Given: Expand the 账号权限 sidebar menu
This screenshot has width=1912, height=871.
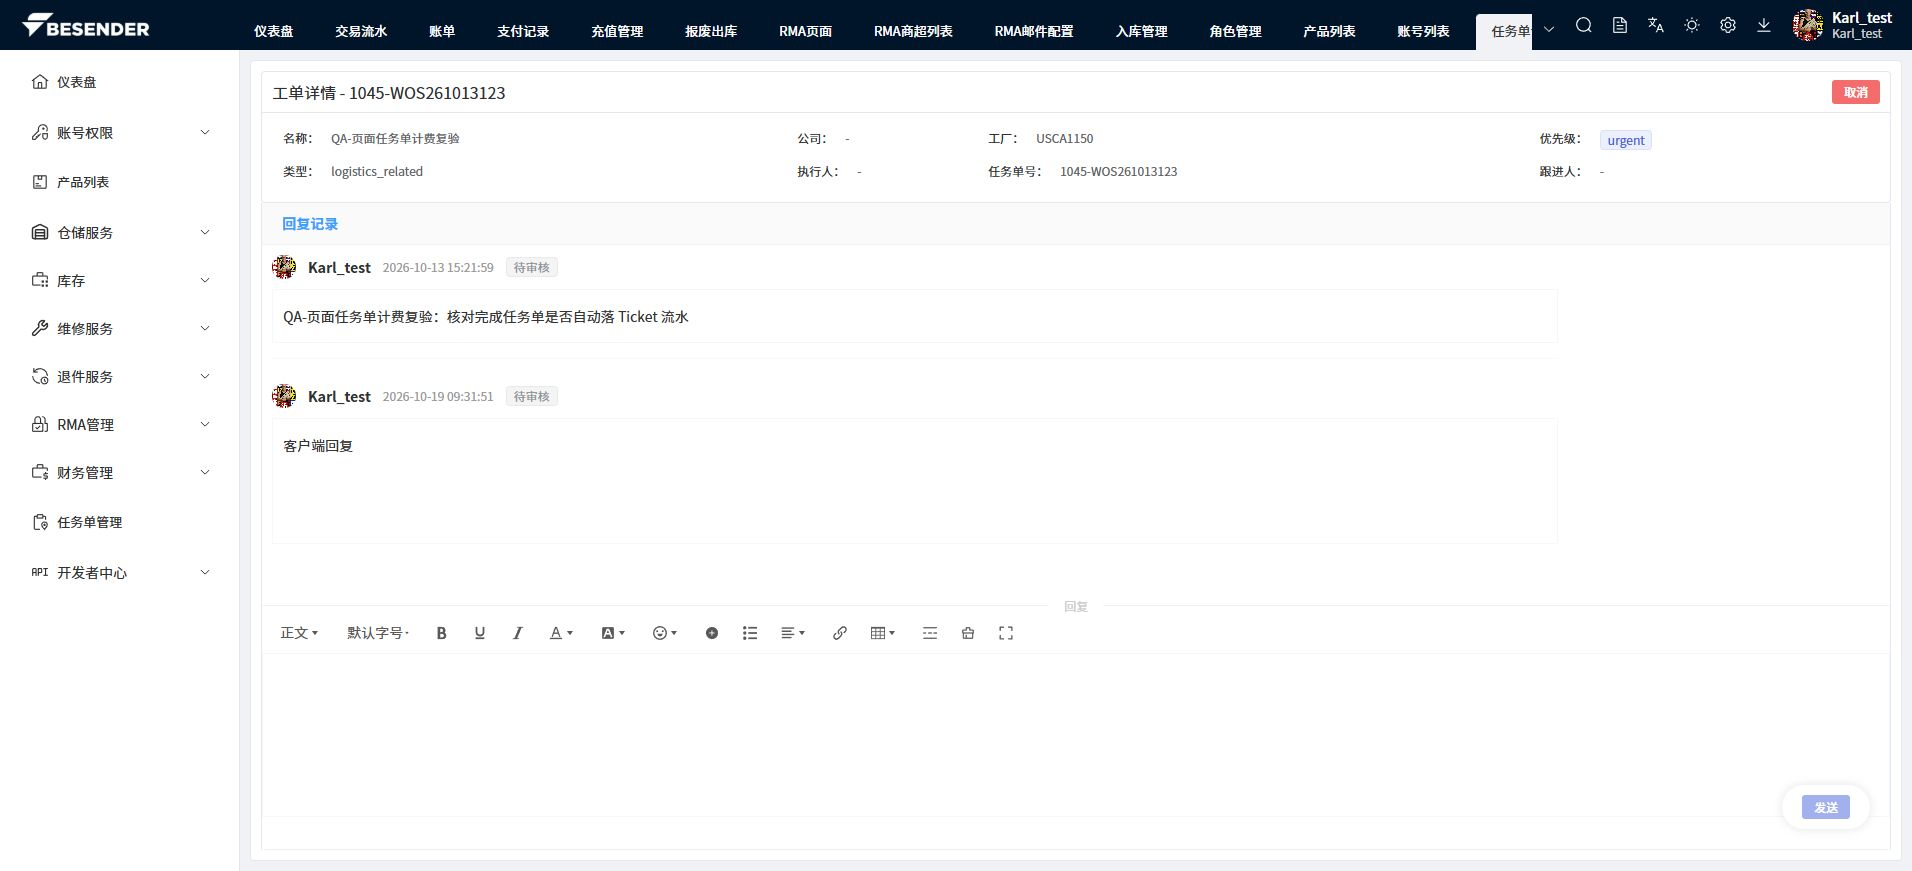Looking at the screenshot, I should (x=120, y=133).
